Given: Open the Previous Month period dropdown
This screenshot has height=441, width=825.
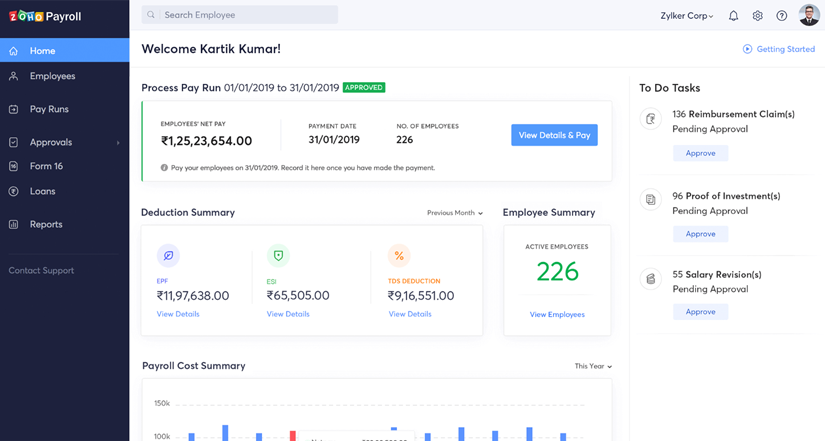Looking at the screenshot, I should (455, 213).
